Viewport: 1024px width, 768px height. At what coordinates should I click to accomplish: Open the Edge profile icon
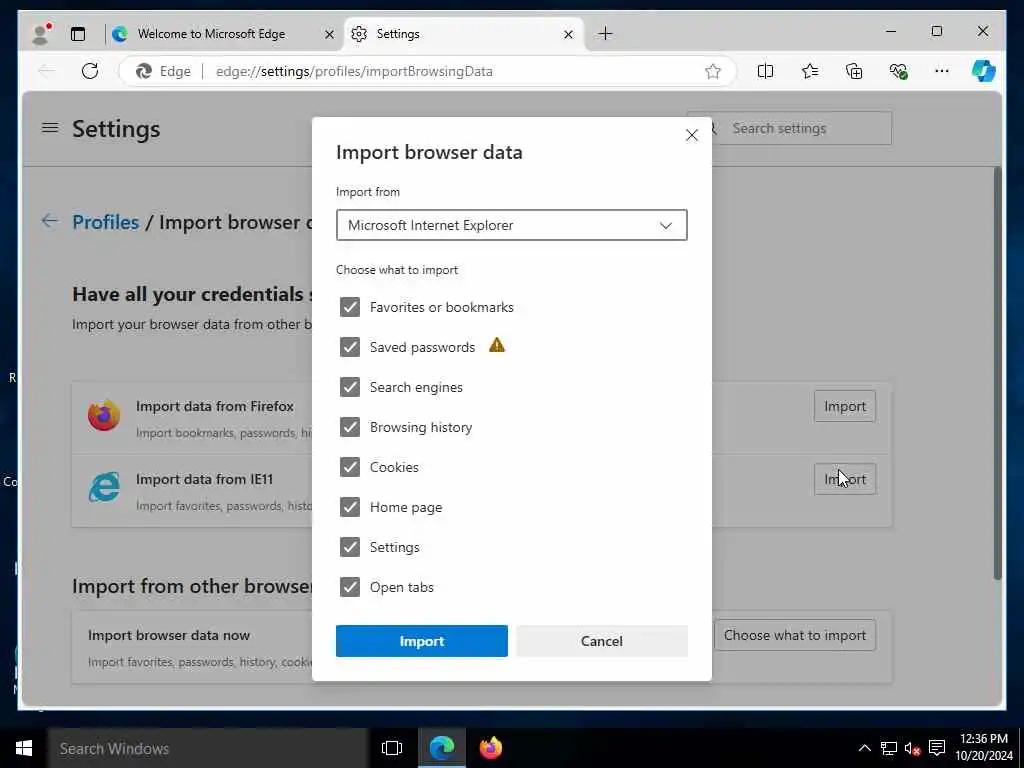41,33
